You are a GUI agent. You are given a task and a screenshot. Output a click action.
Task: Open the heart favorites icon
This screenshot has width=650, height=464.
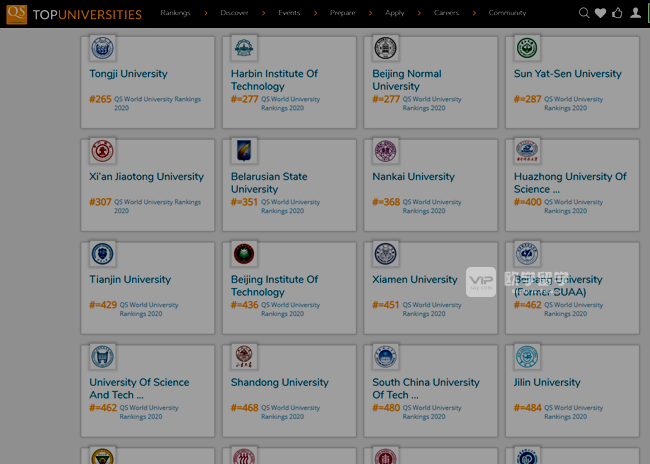point(600,13)
